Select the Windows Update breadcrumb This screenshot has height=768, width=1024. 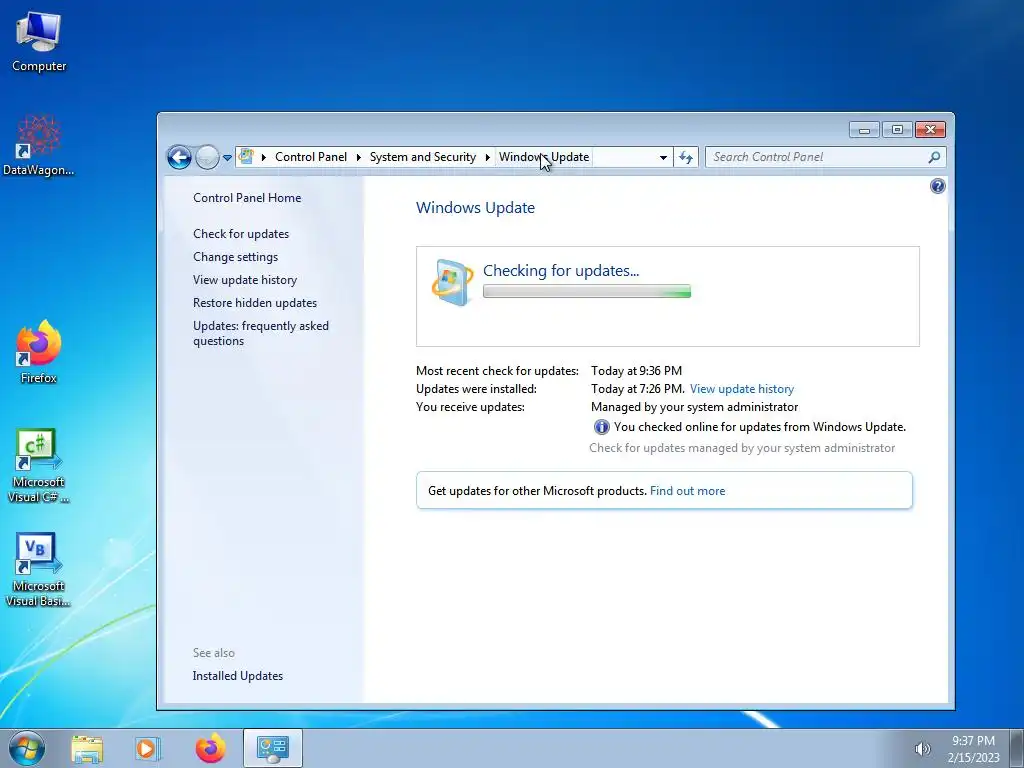pos(544,157)
